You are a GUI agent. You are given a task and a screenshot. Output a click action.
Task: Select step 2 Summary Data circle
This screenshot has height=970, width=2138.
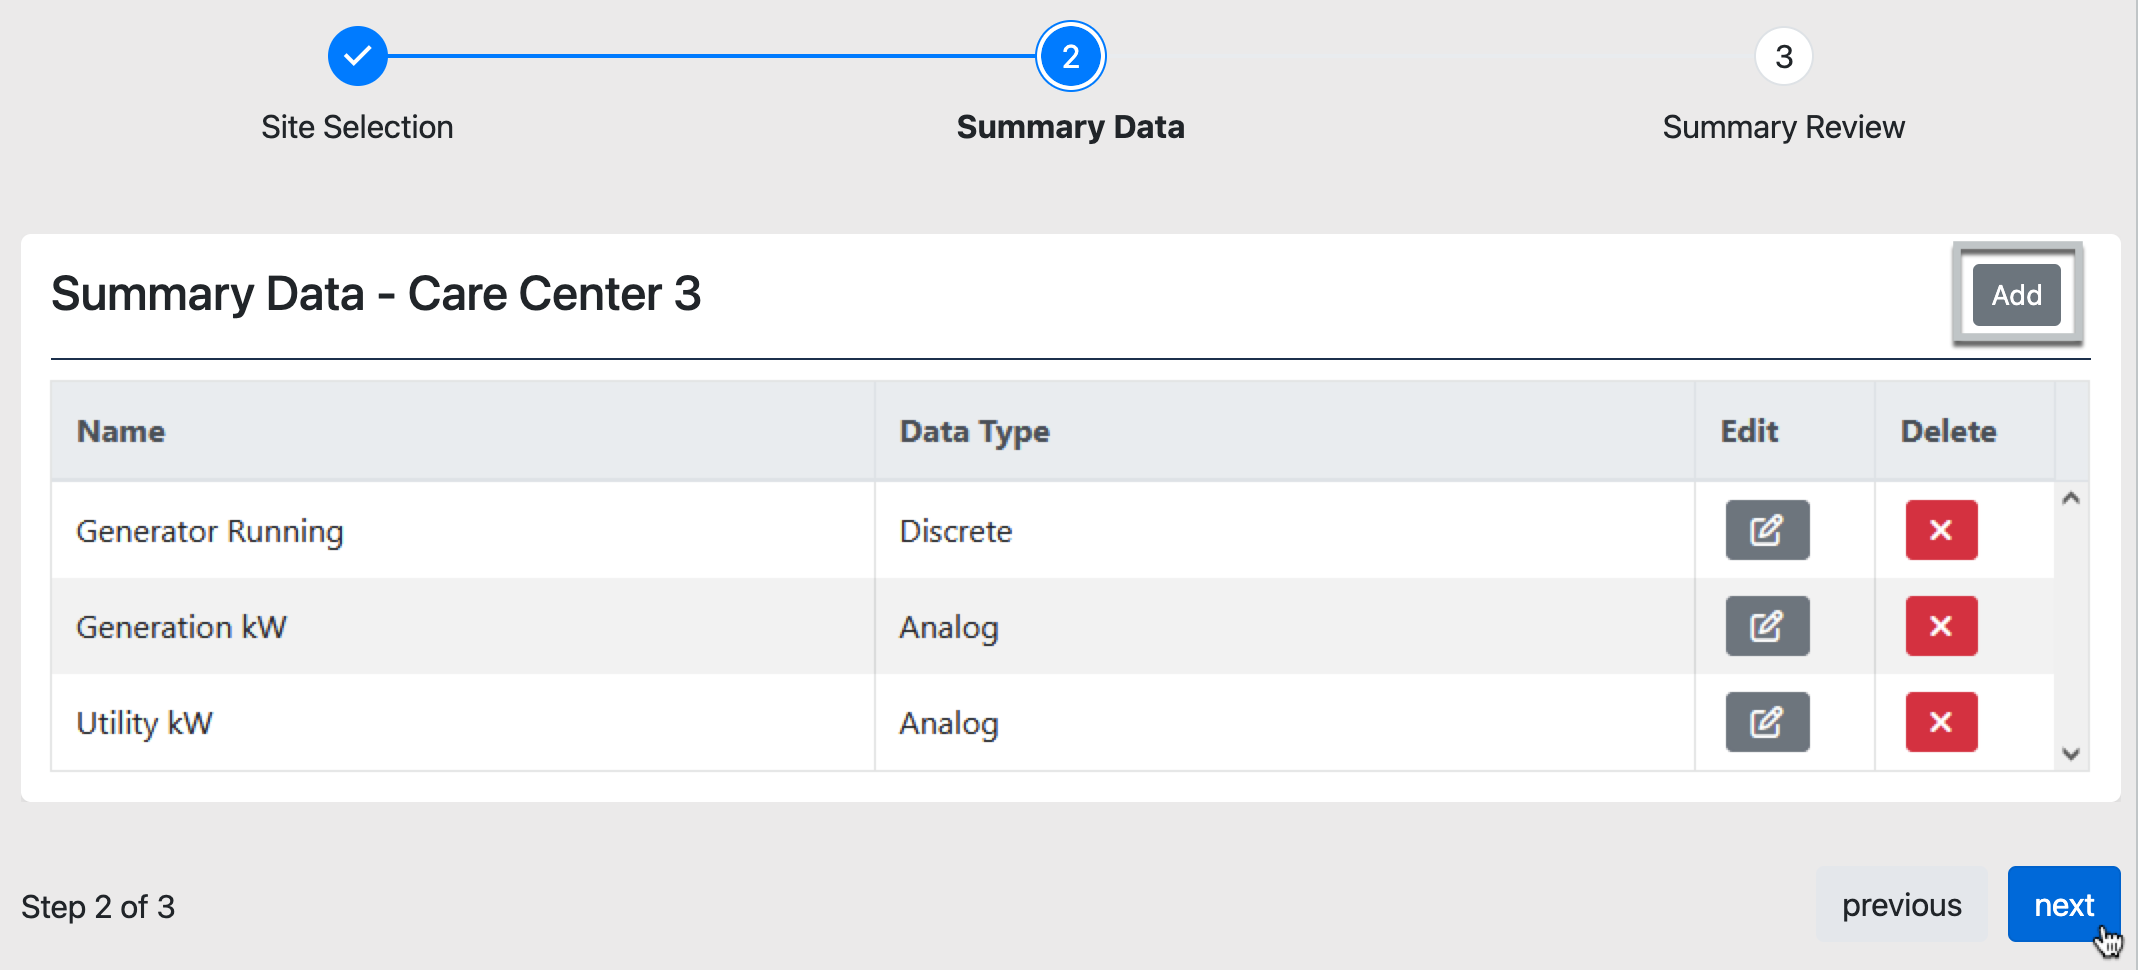(1070, 57)
